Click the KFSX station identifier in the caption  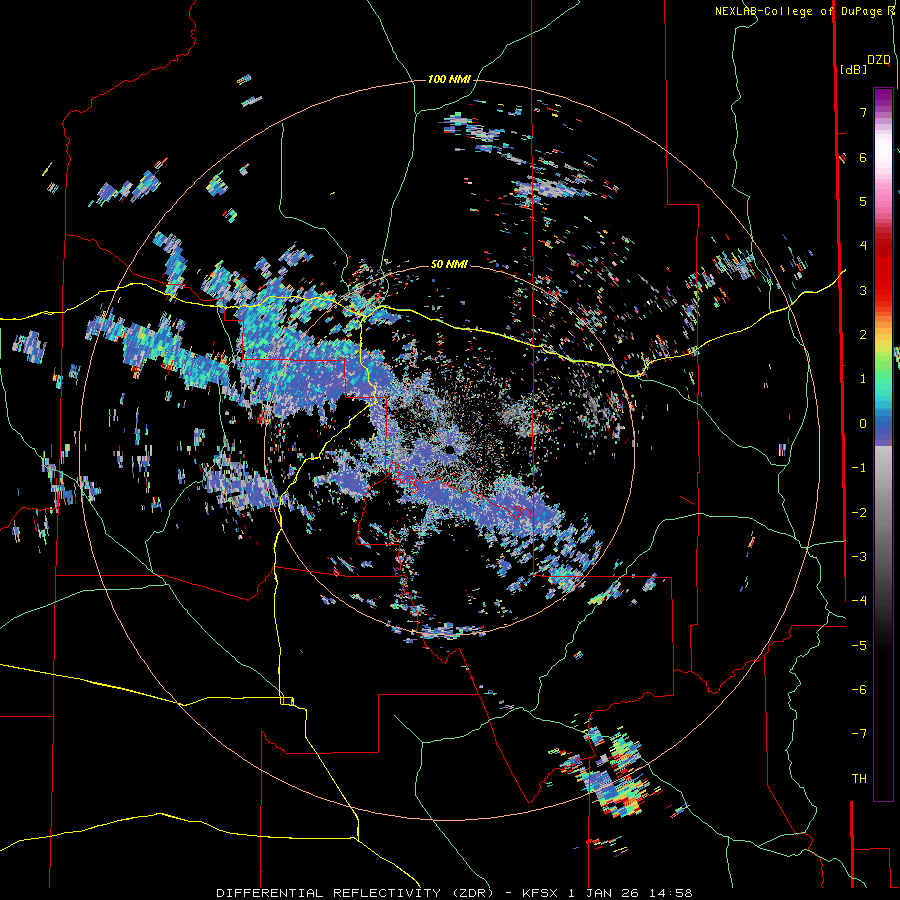coord(541,893)
